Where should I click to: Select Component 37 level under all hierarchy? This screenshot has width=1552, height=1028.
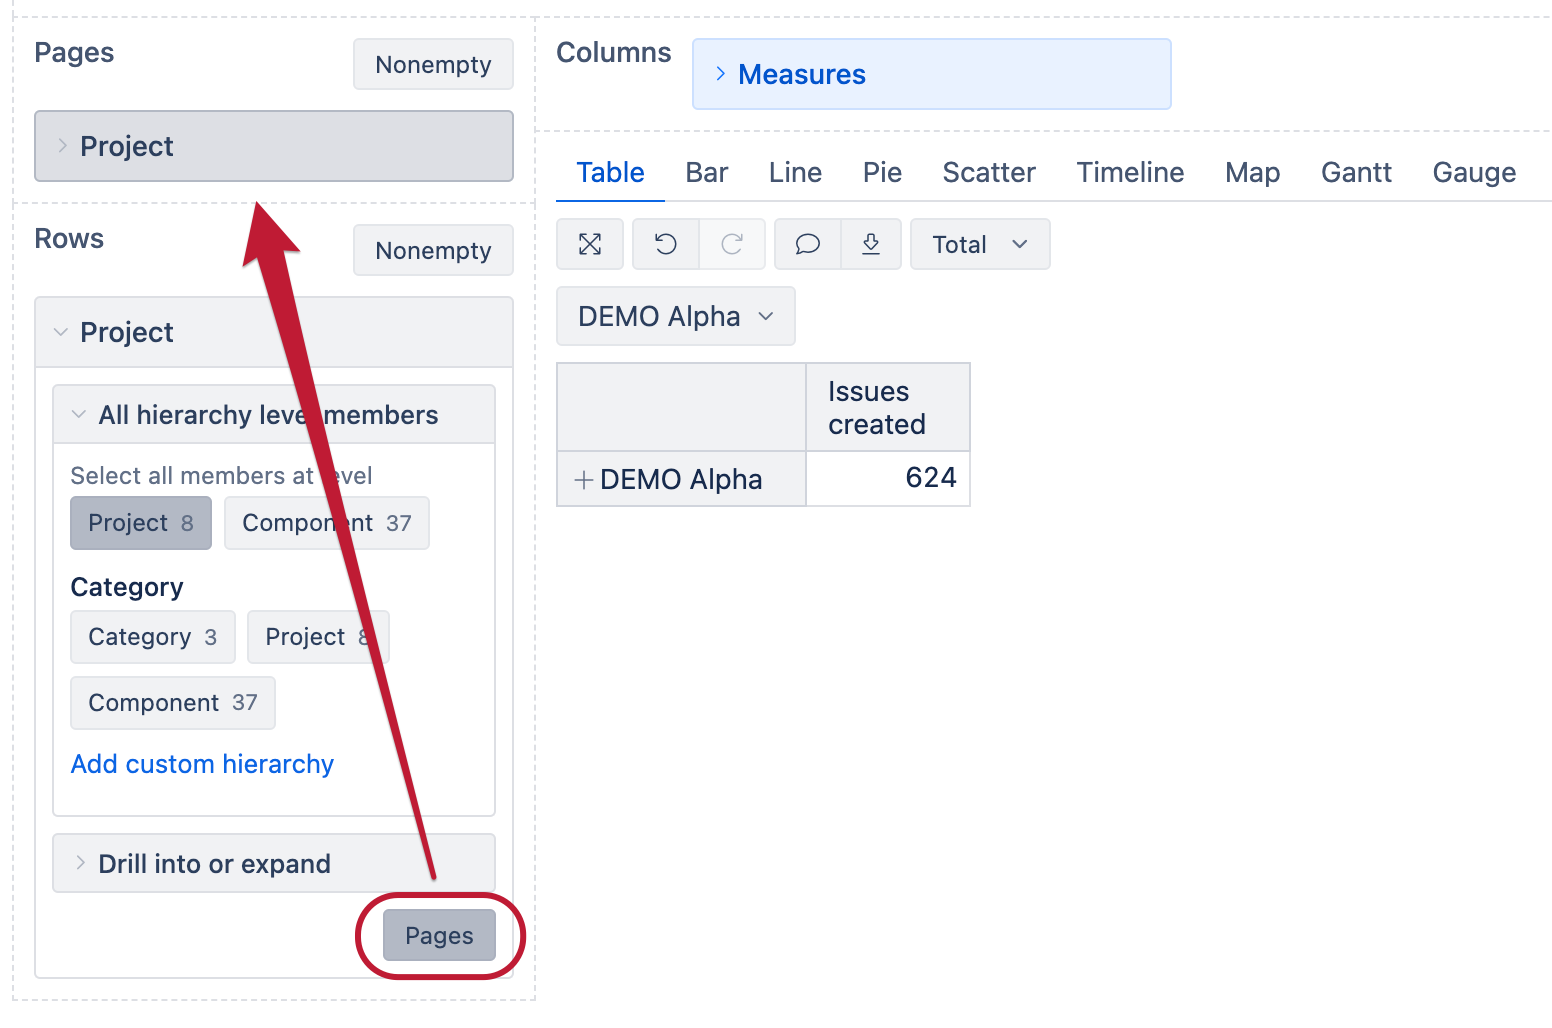pyautogui.click(x=327, y=523)
